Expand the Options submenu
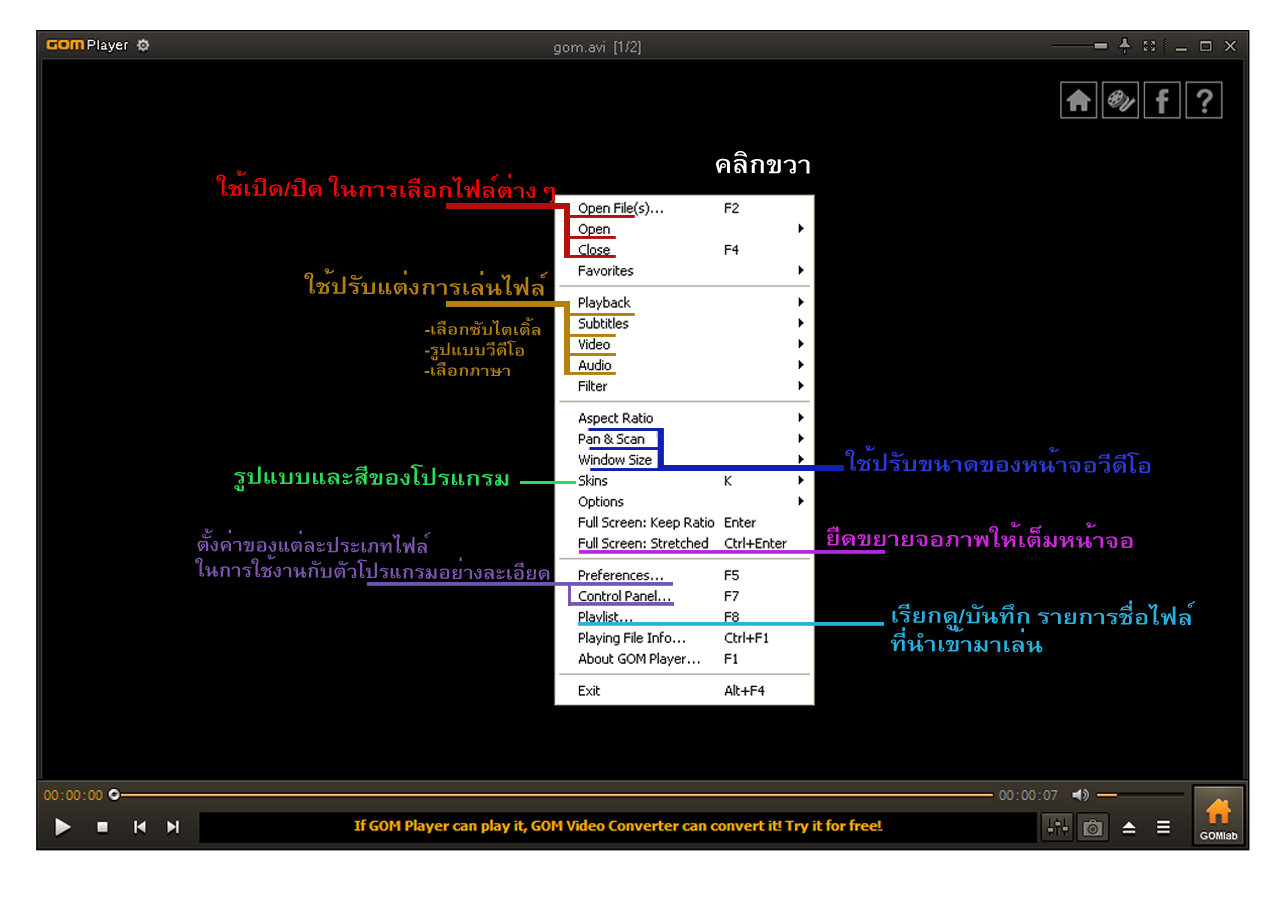 coord(684,502)
